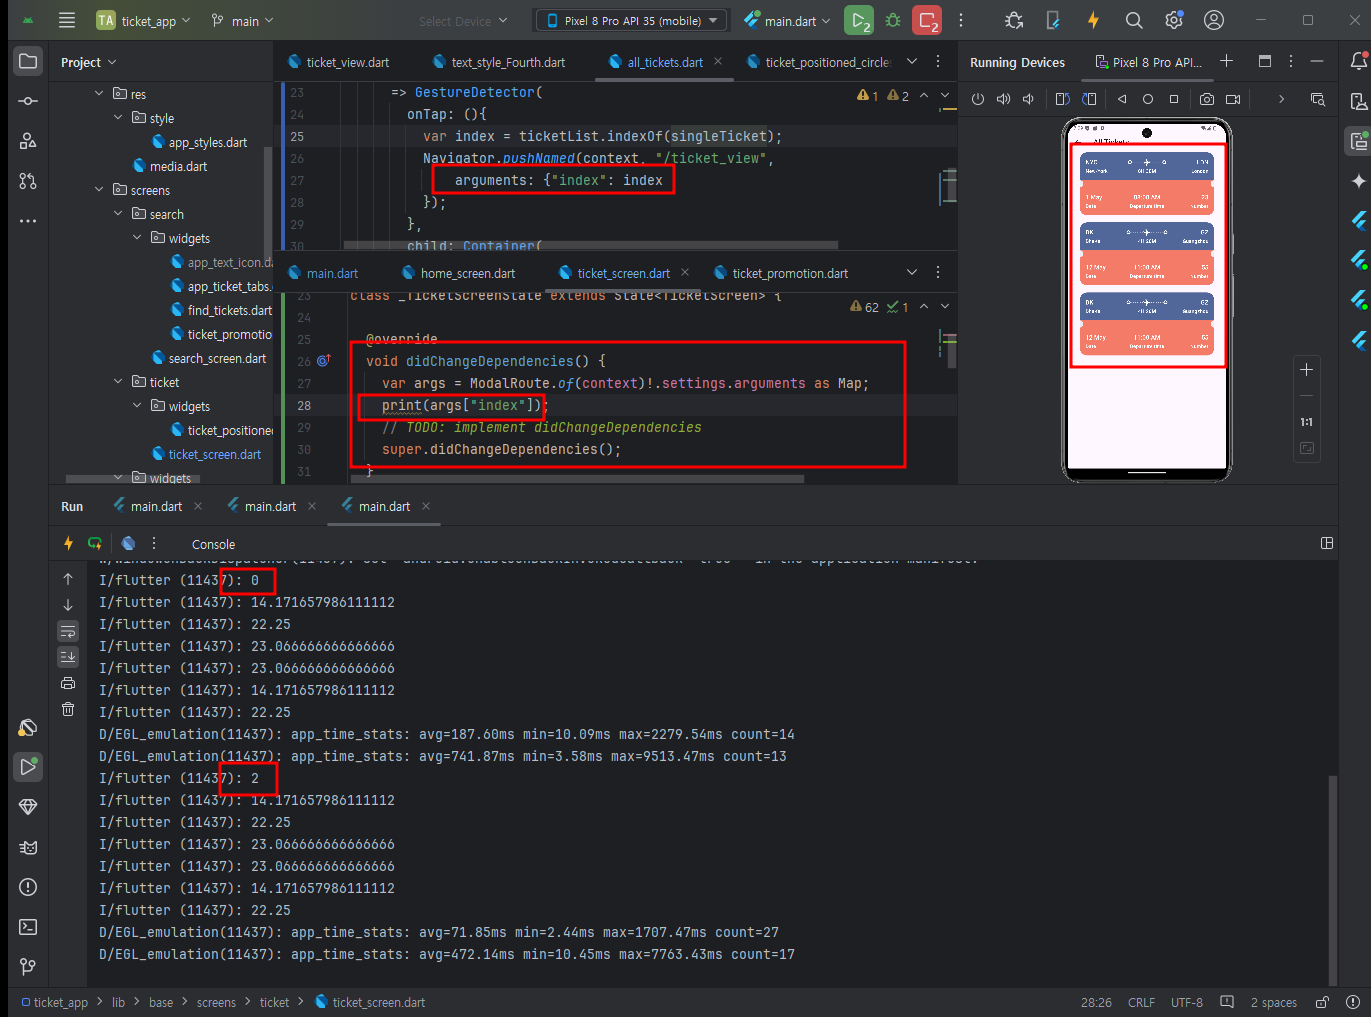Set emulator zoom to 1:1 actual size
This screenshot has height=1017, width=1371.
coord(1306,422)
